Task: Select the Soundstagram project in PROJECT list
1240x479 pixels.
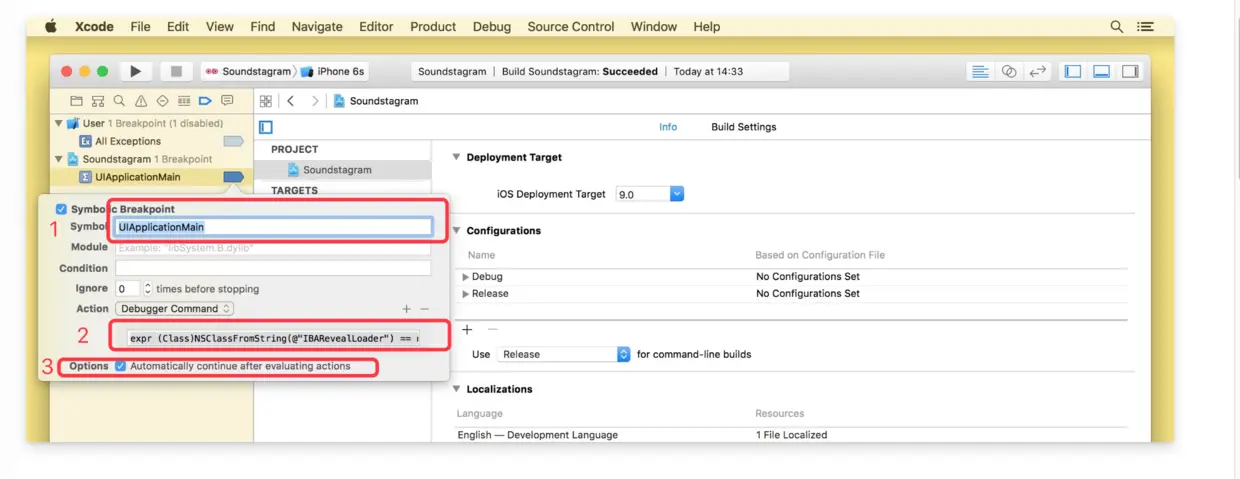Action: (x=342, y=170)
